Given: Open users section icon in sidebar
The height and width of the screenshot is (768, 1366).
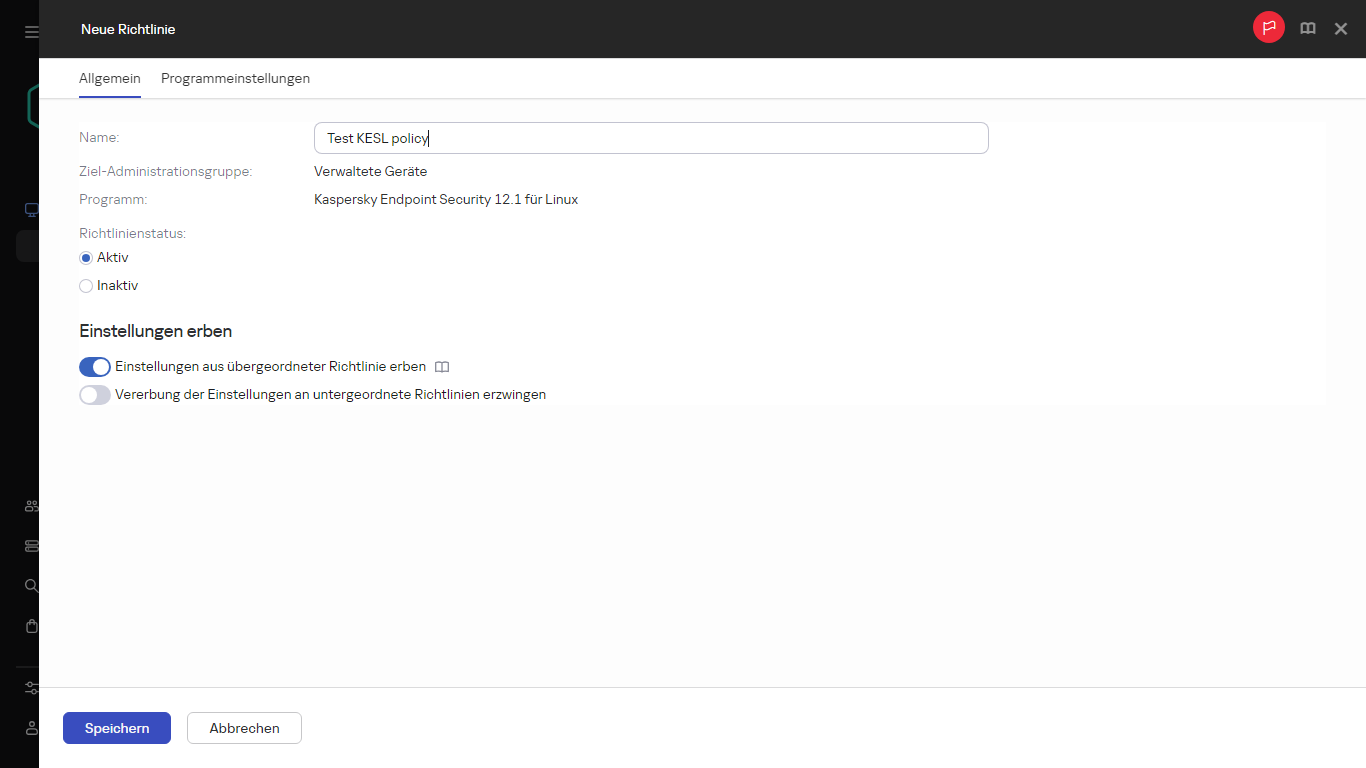Looking at the screenshot, I should [x=31, y=506].
